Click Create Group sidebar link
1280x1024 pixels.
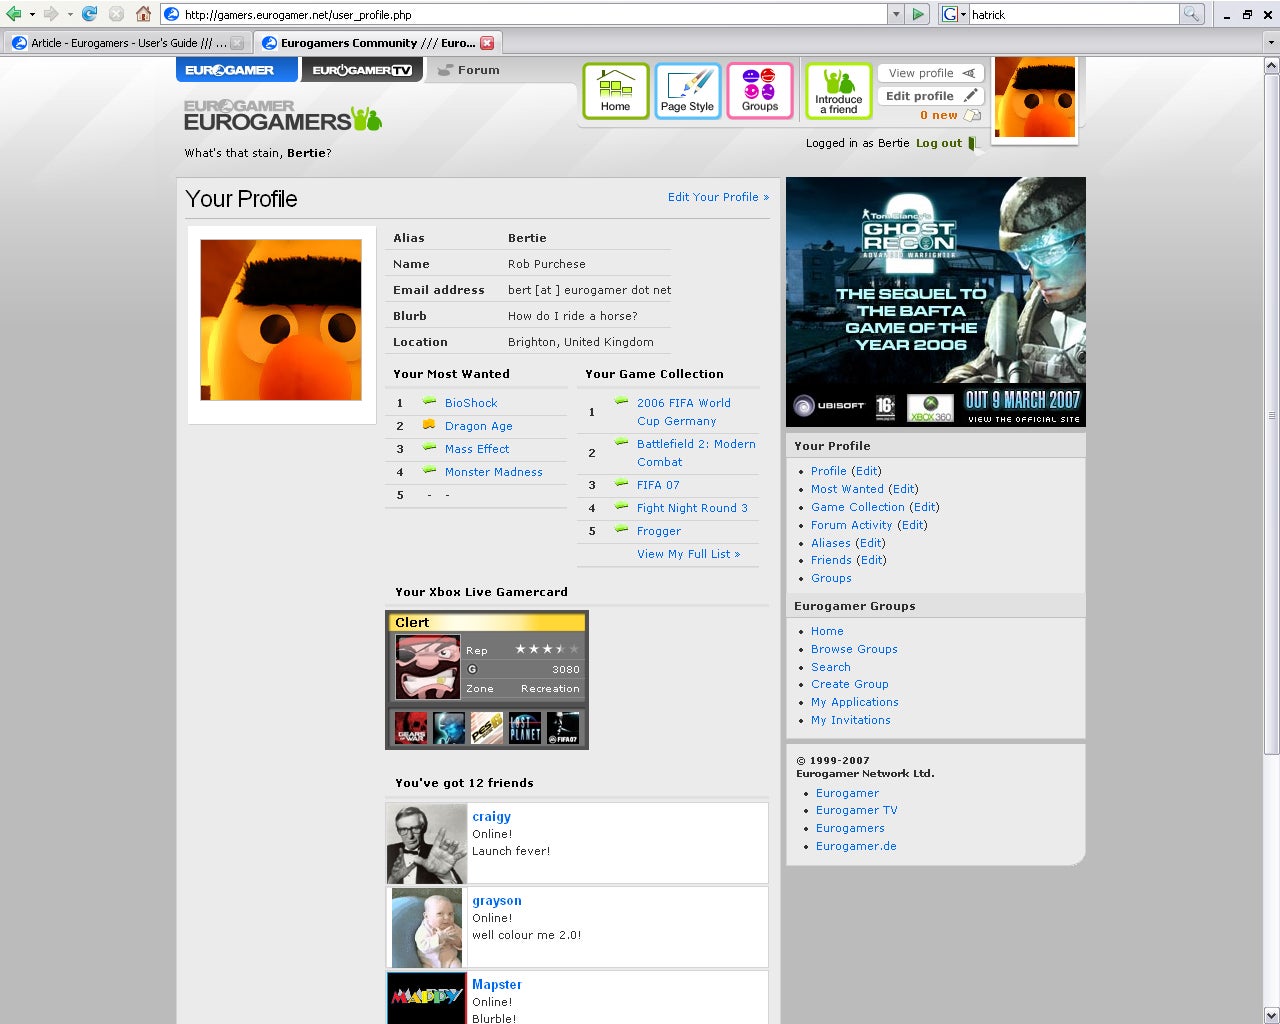850,684
